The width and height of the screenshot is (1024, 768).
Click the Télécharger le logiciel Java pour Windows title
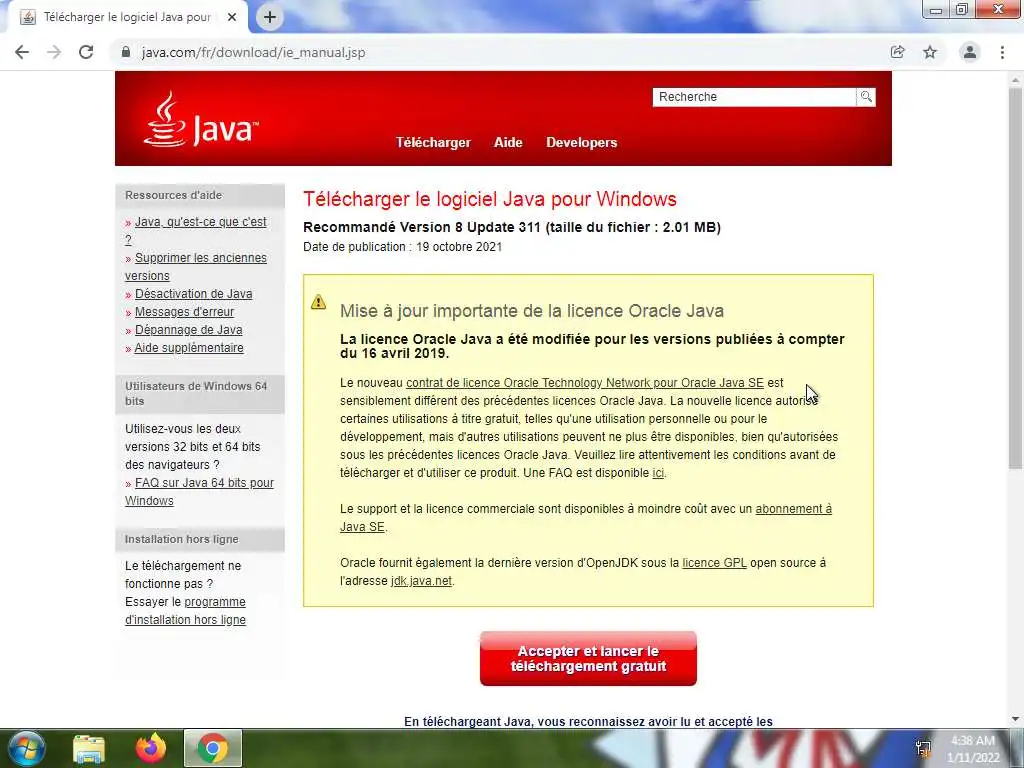(490, 199)
